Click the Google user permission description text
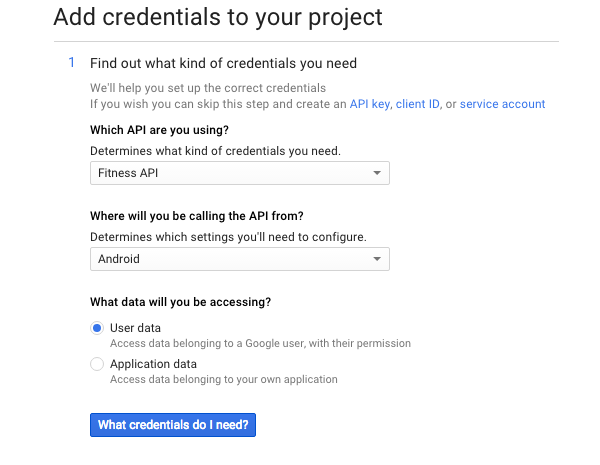 tap(260, 343)
